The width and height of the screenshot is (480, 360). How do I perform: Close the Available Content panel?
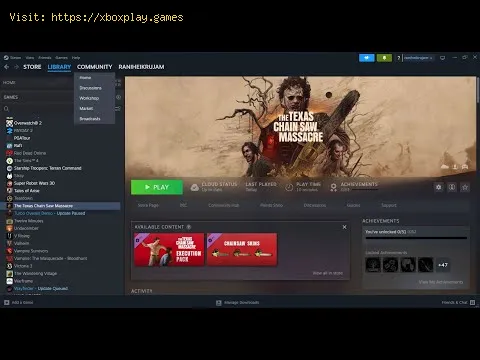click(344, 227)
